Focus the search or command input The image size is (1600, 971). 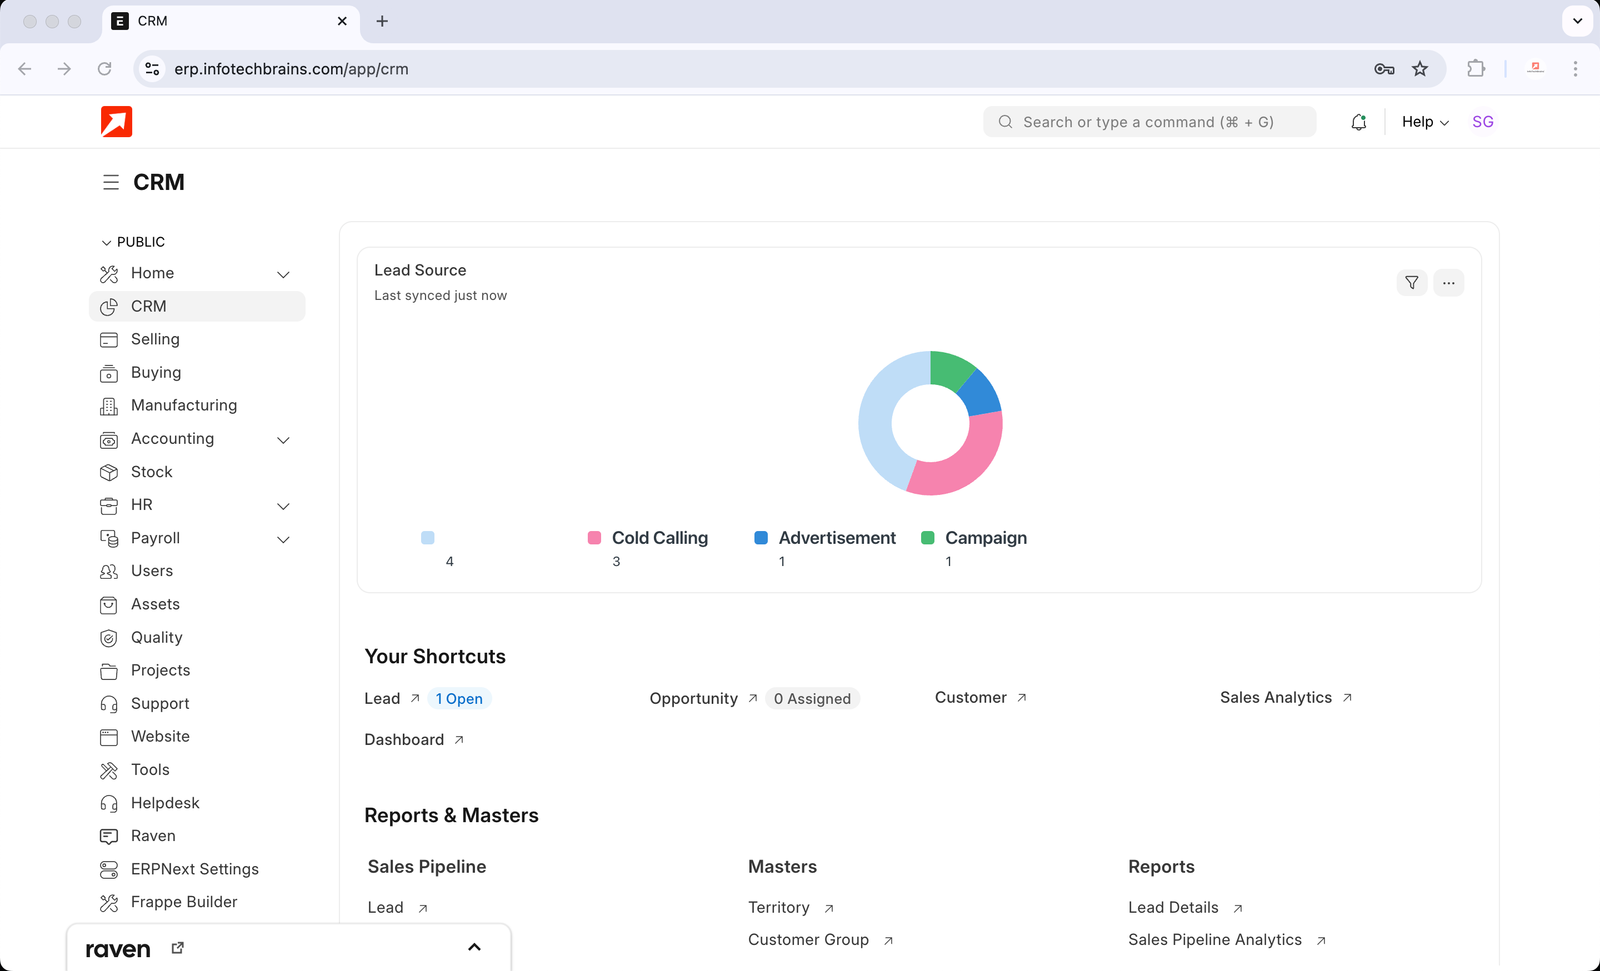[x=1148, y=122]
